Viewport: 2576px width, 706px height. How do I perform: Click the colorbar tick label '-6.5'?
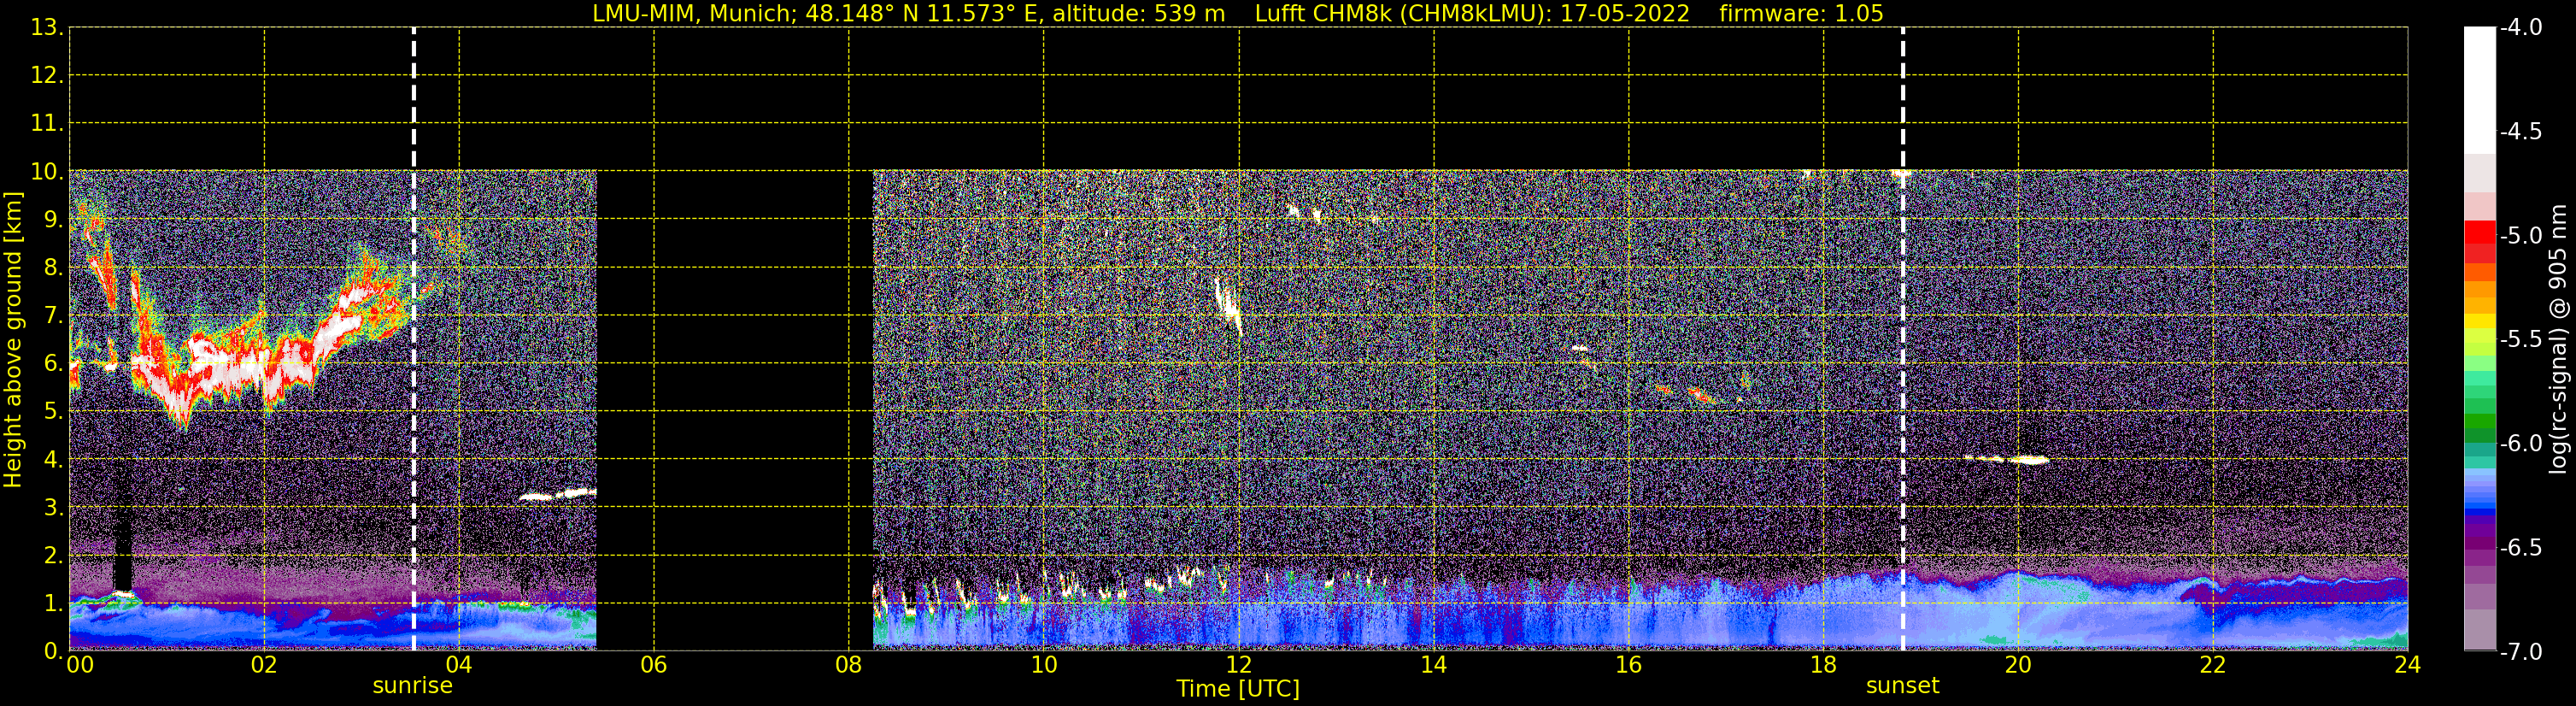tap(2520, 547)
